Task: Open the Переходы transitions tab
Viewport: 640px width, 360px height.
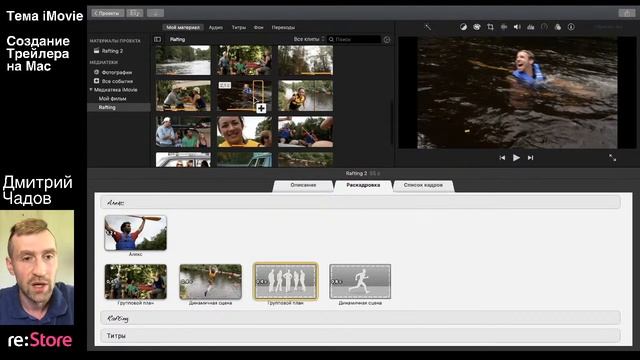Action: (x=283, y=27)
